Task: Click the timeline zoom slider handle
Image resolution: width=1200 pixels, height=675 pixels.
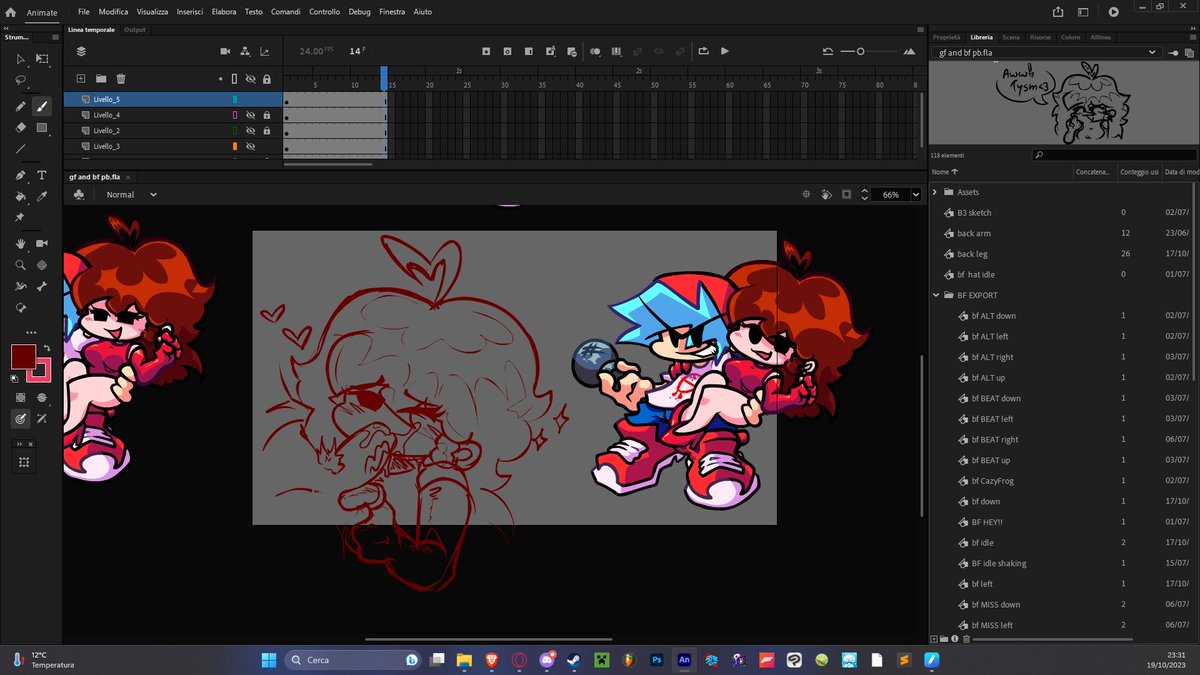Action: [860, 51]
